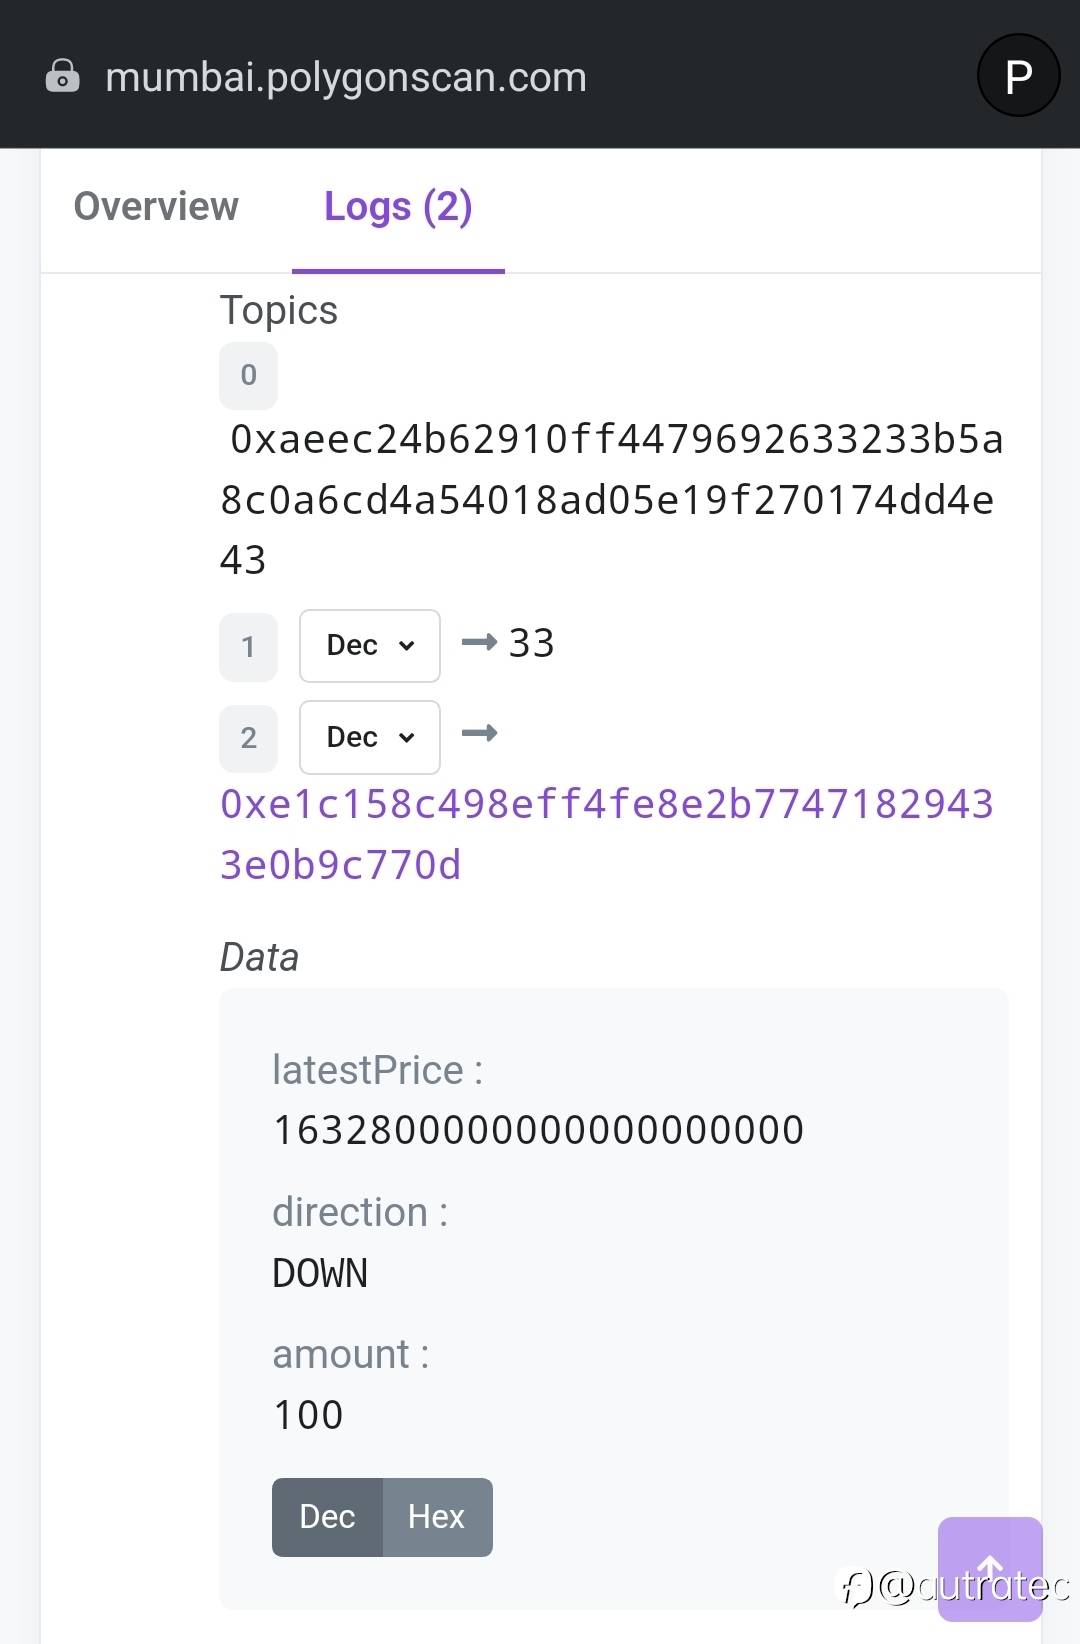Select the topic 0 index badge

click(x=248, y=375)
